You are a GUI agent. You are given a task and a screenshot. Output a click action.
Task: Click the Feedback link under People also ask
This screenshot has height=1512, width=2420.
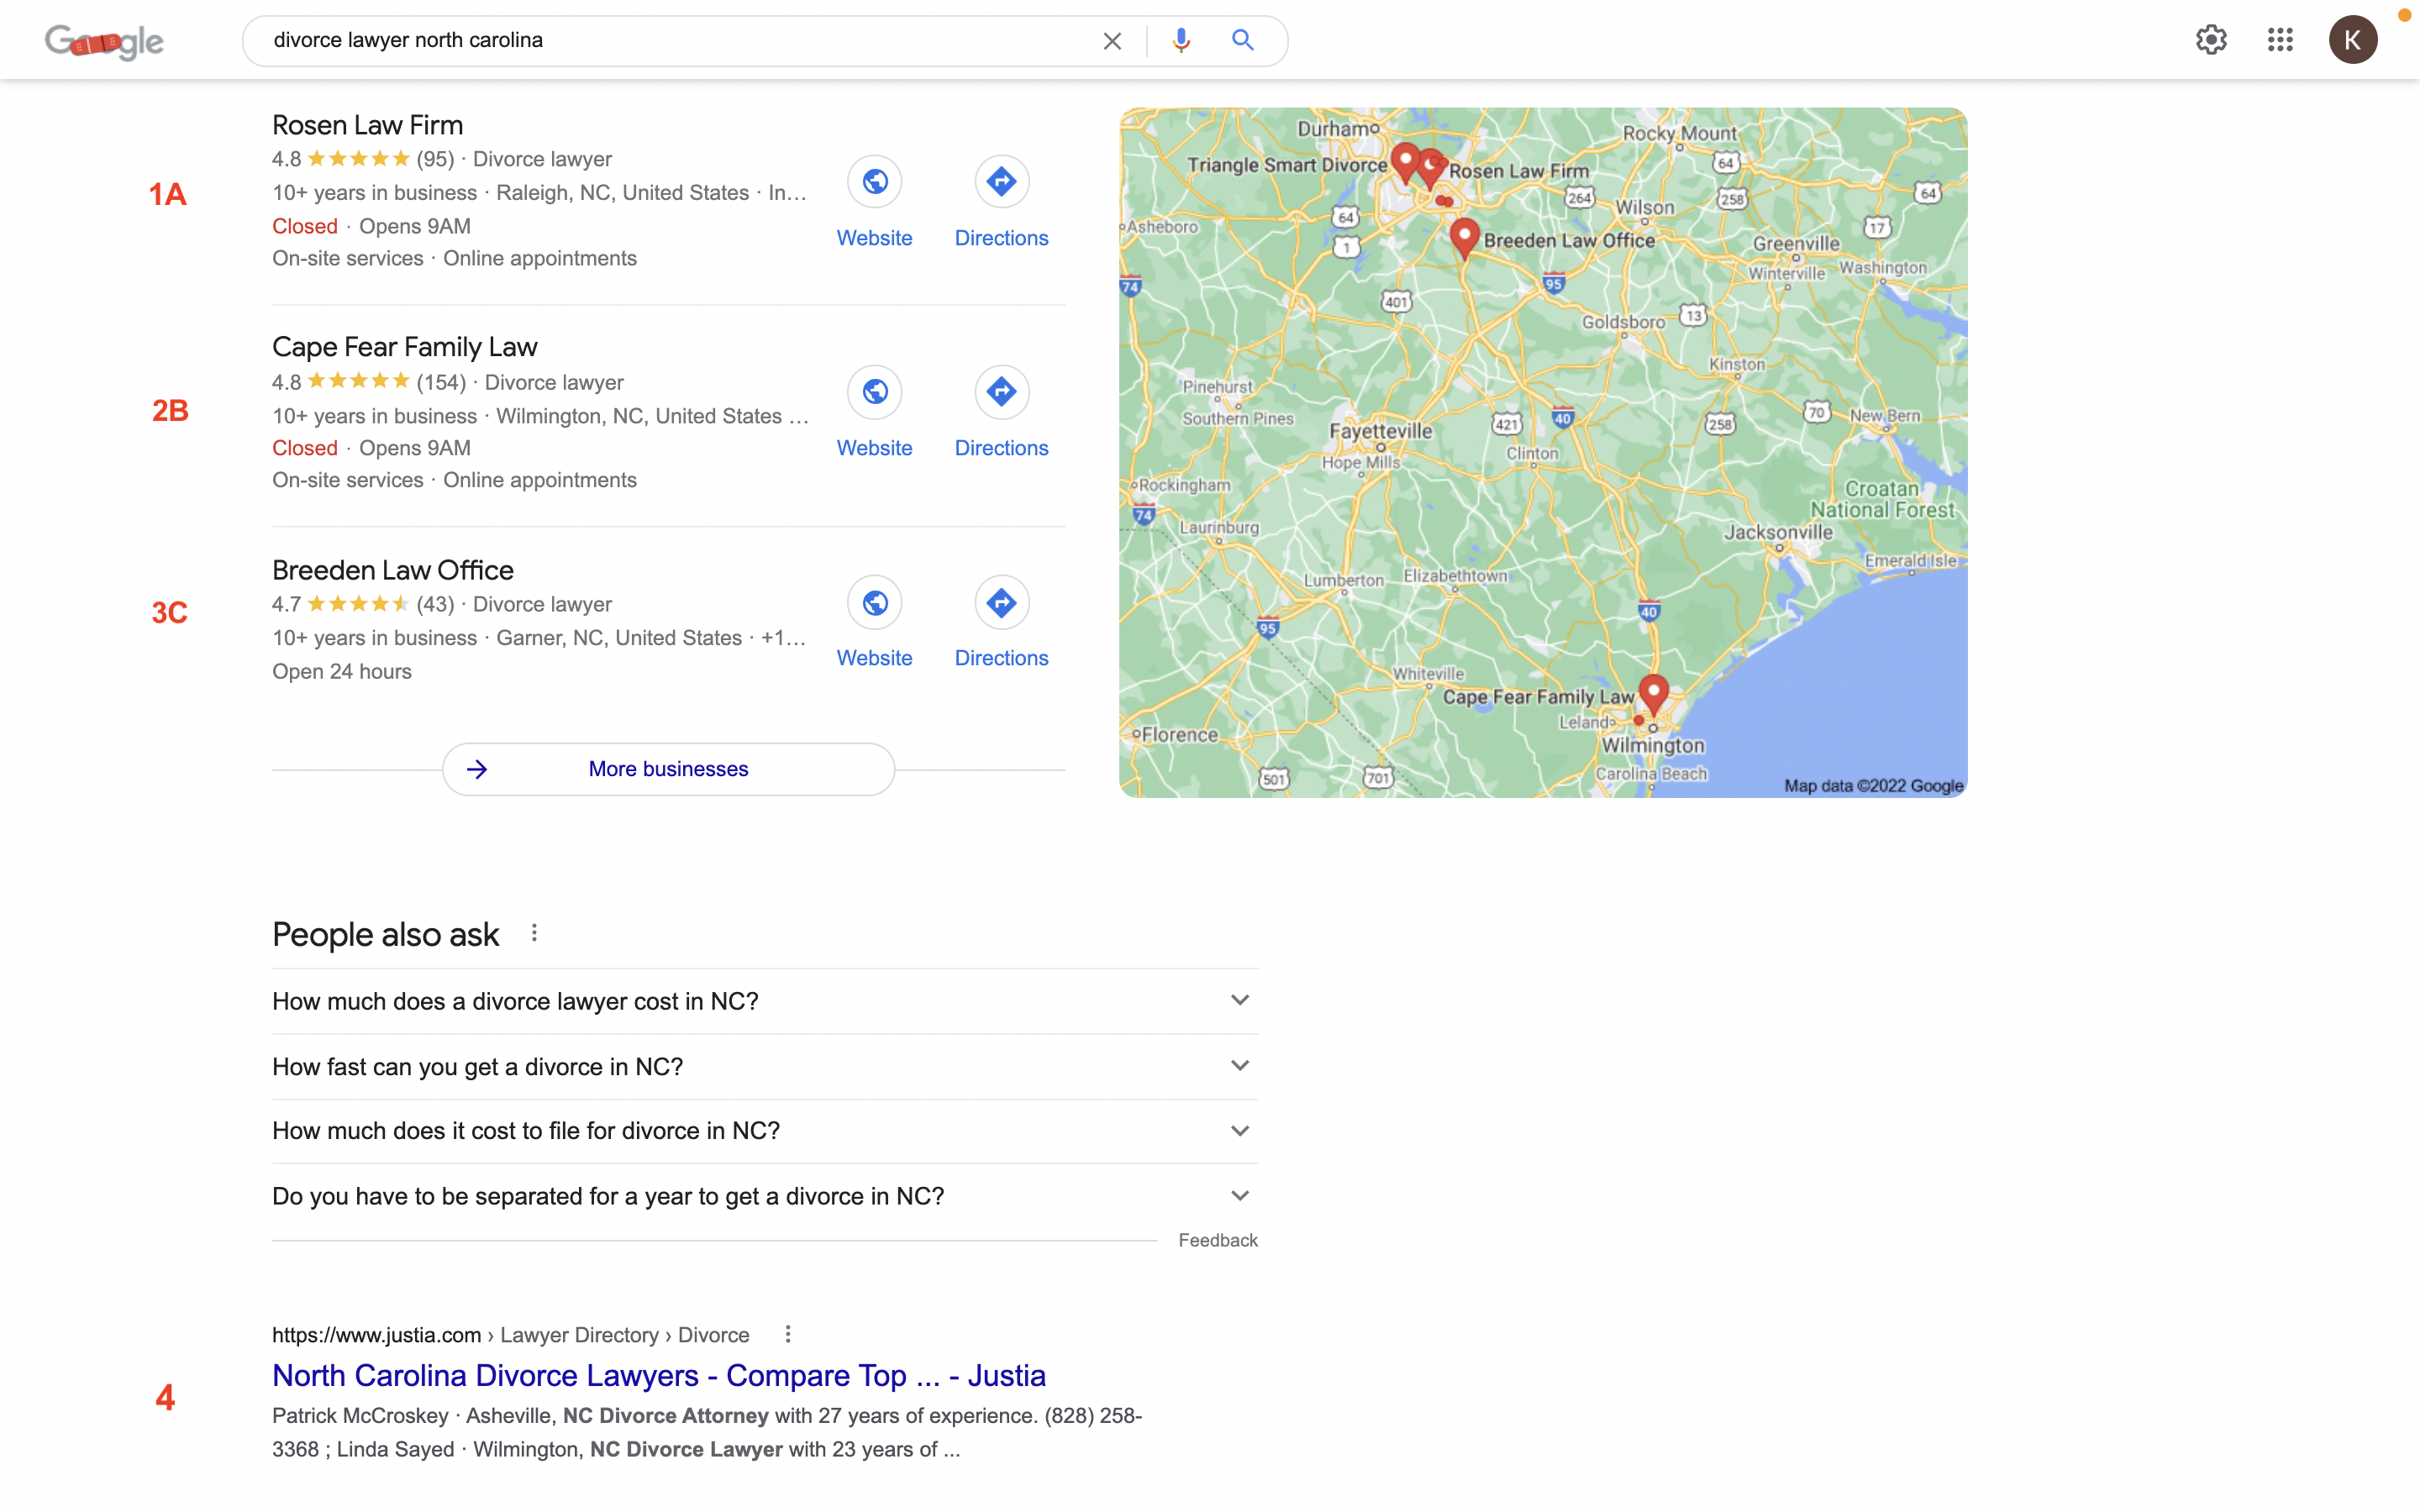(x=1218, y=1240)
